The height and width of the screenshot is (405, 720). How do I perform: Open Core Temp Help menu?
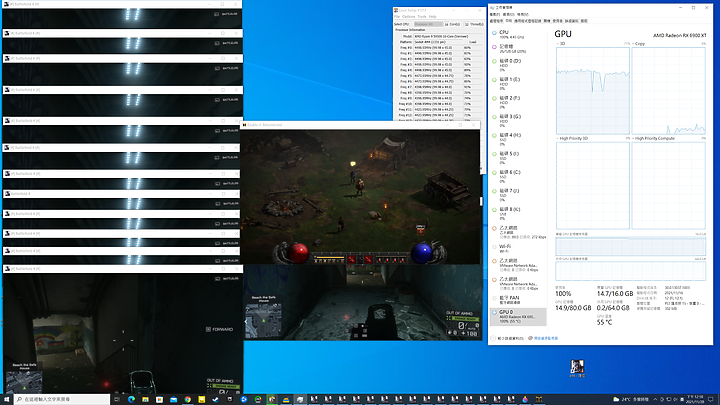point(433,17)
